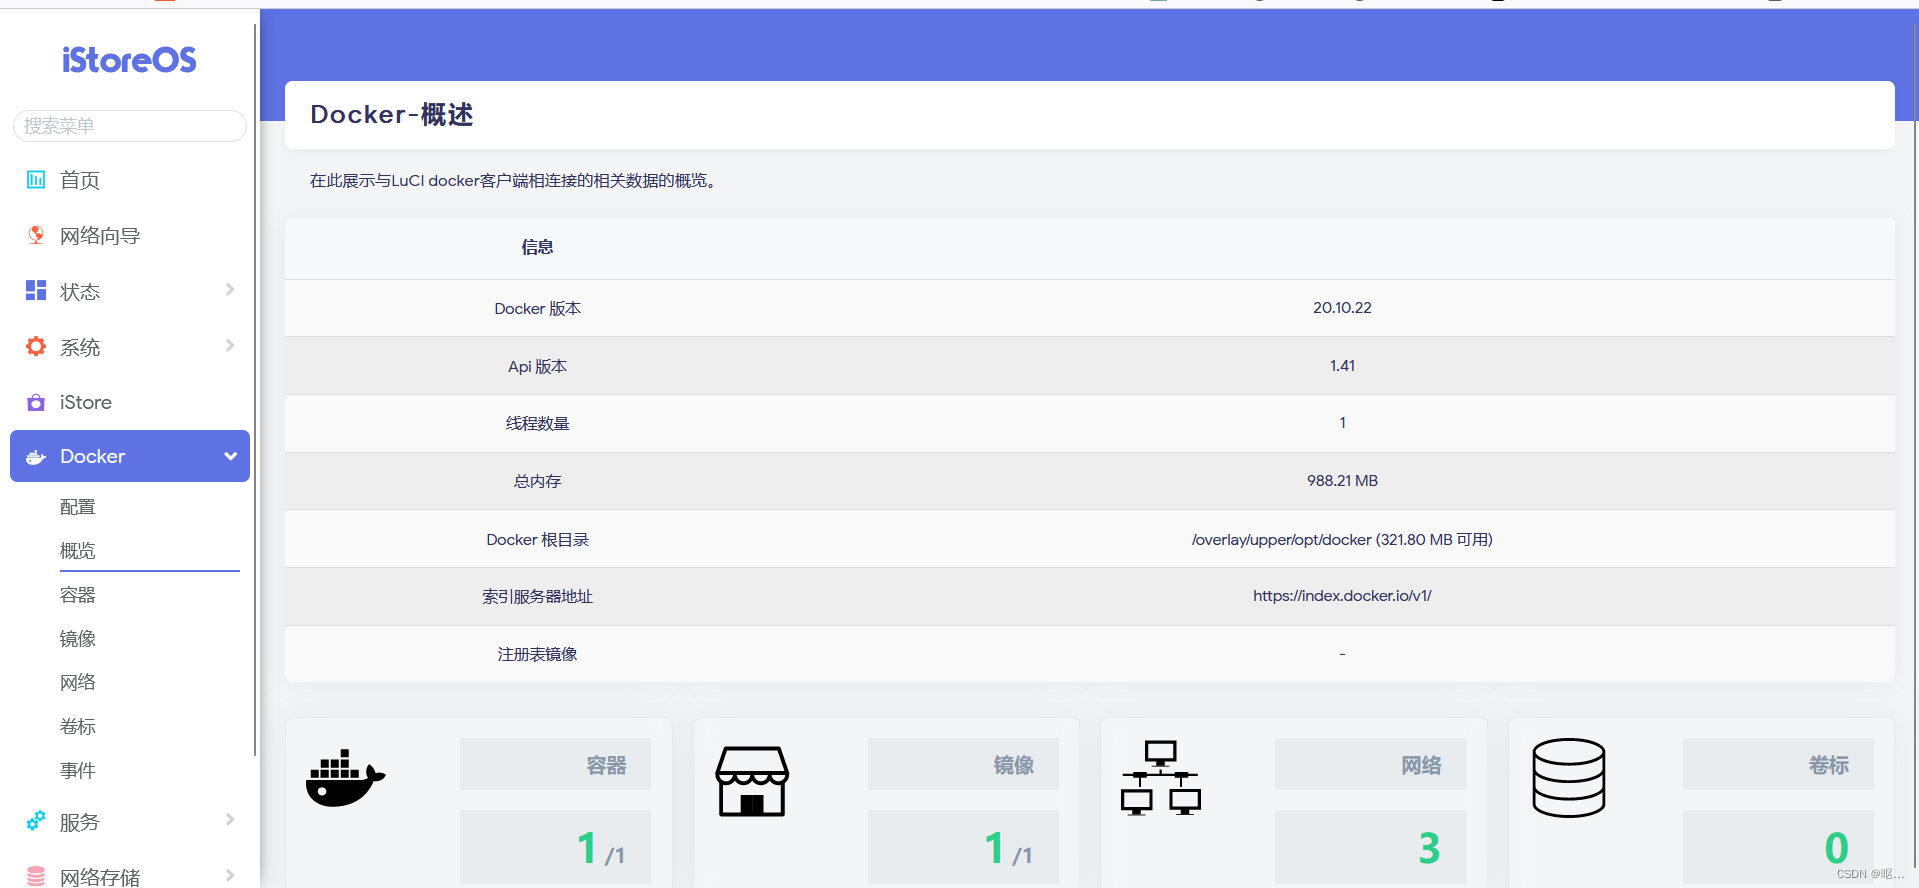The image size is (1919, 888).
Task: Focus the 搜索菜单 search field
Action: [130, 126]
